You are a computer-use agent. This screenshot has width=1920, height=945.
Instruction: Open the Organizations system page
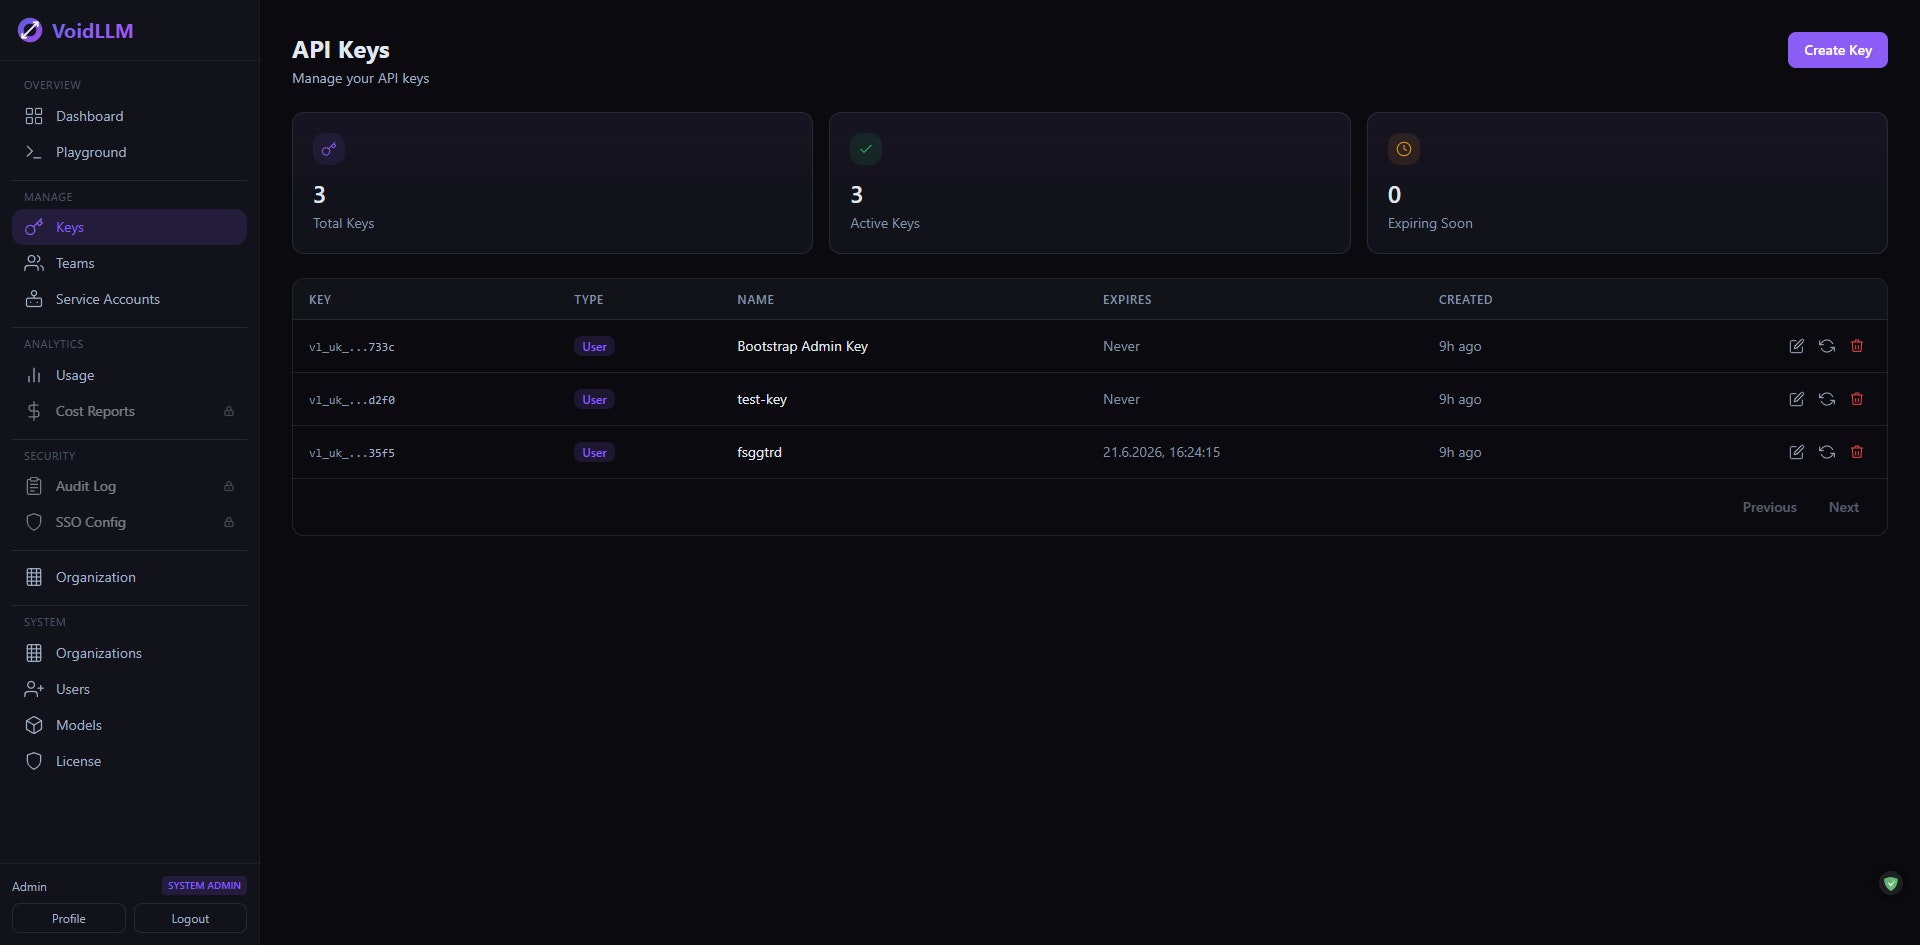tap(129, 653)
